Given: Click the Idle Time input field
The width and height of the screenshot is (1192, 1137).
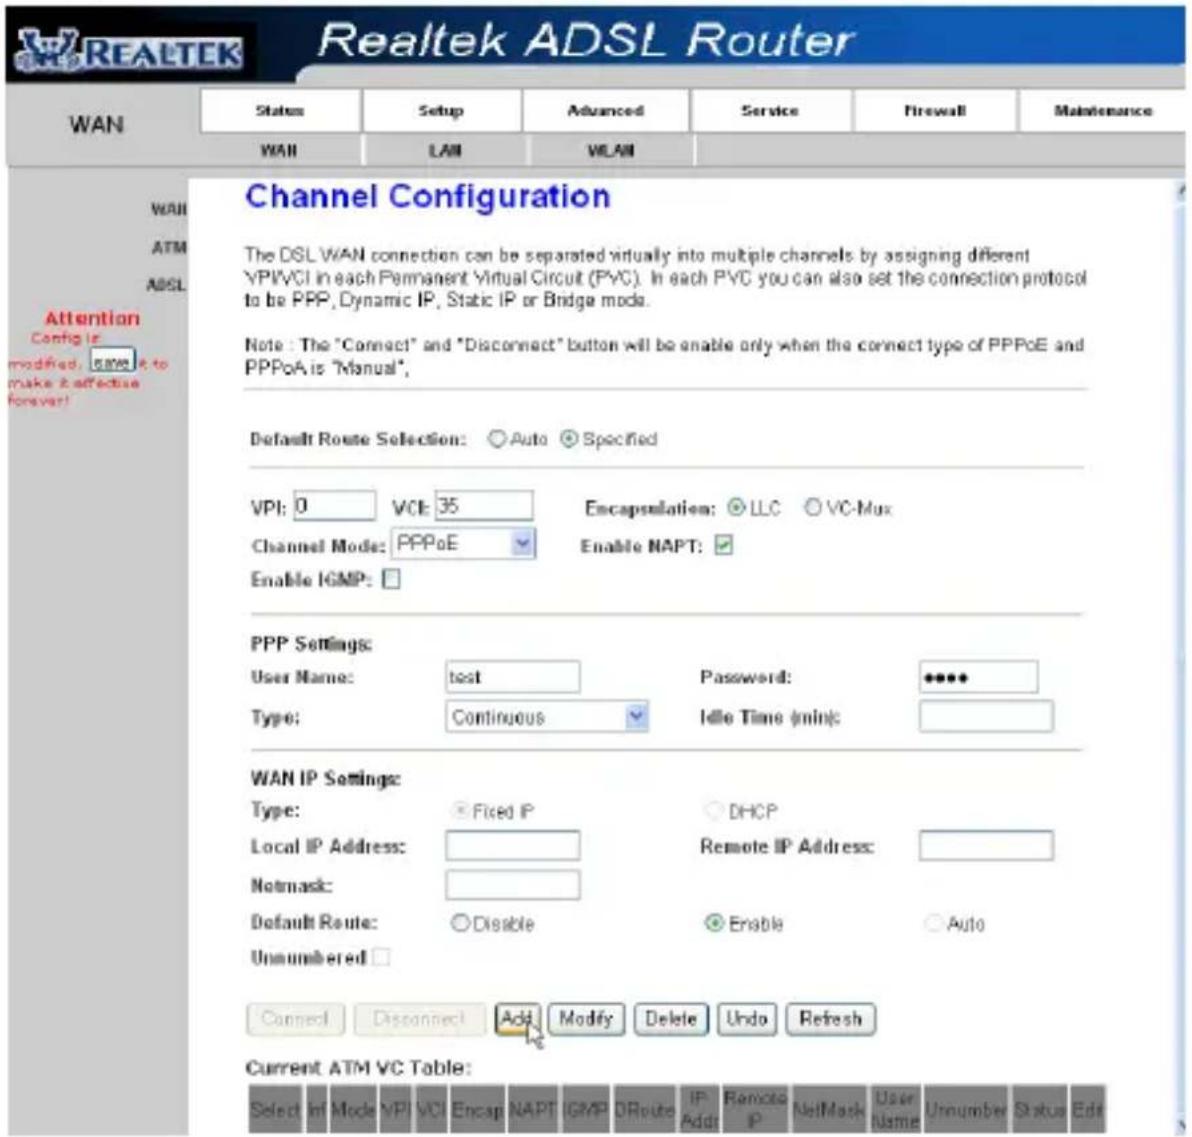Looking at the screenshot, I should pyautogui.click(x=986, y=717).
